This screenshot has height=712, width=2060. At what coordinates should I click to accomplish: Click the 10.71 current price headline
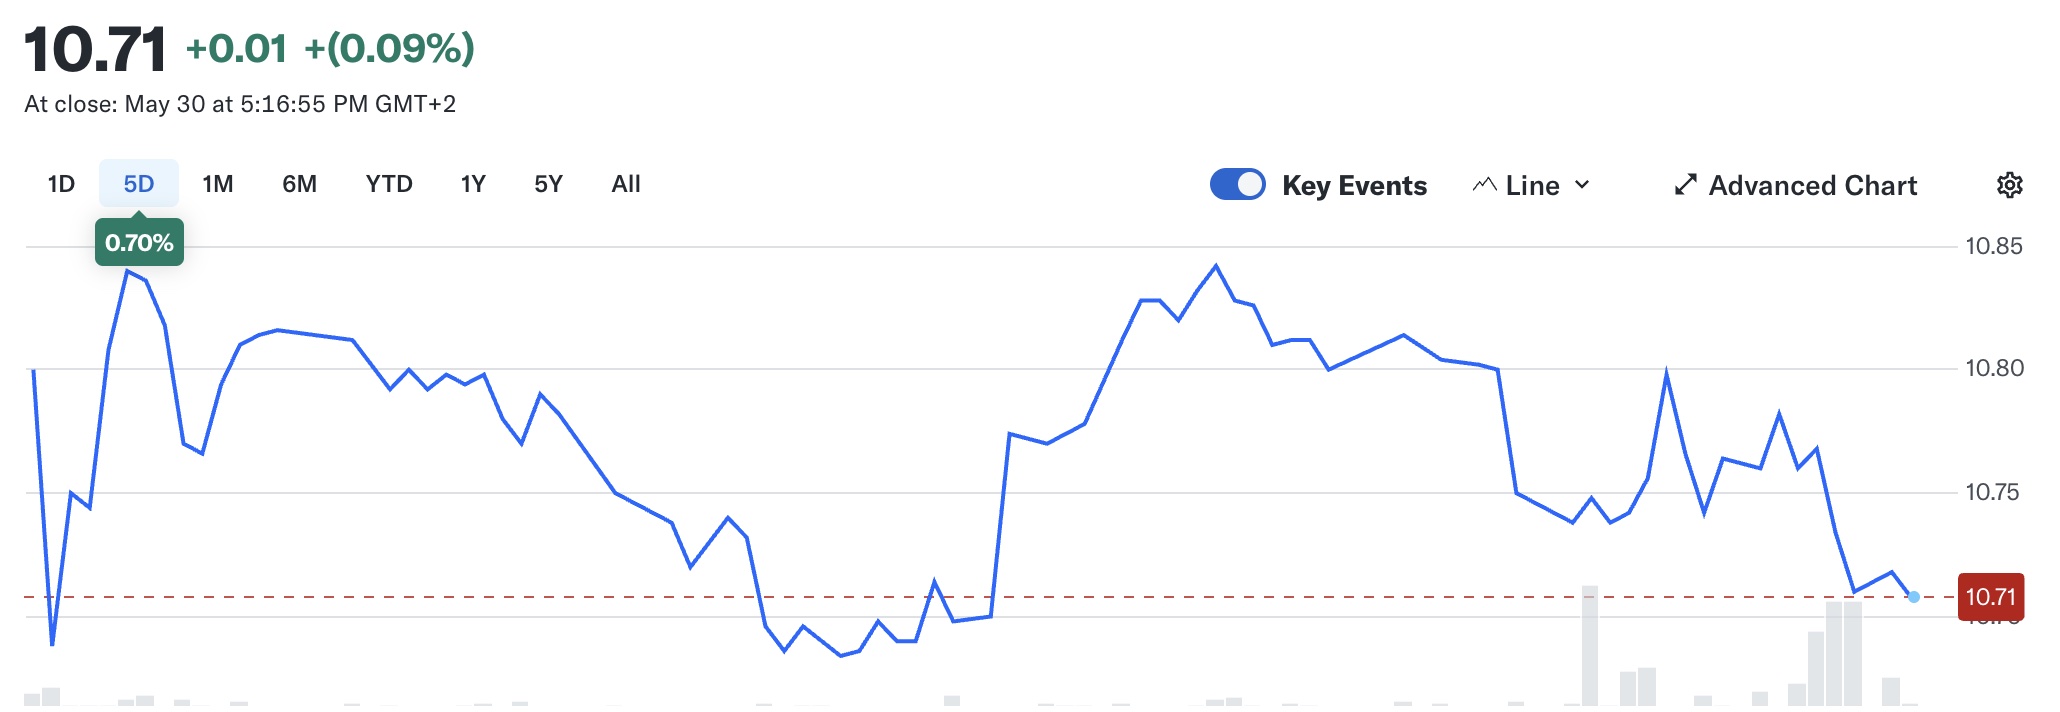pyautogui.click(x=95, y=49)
